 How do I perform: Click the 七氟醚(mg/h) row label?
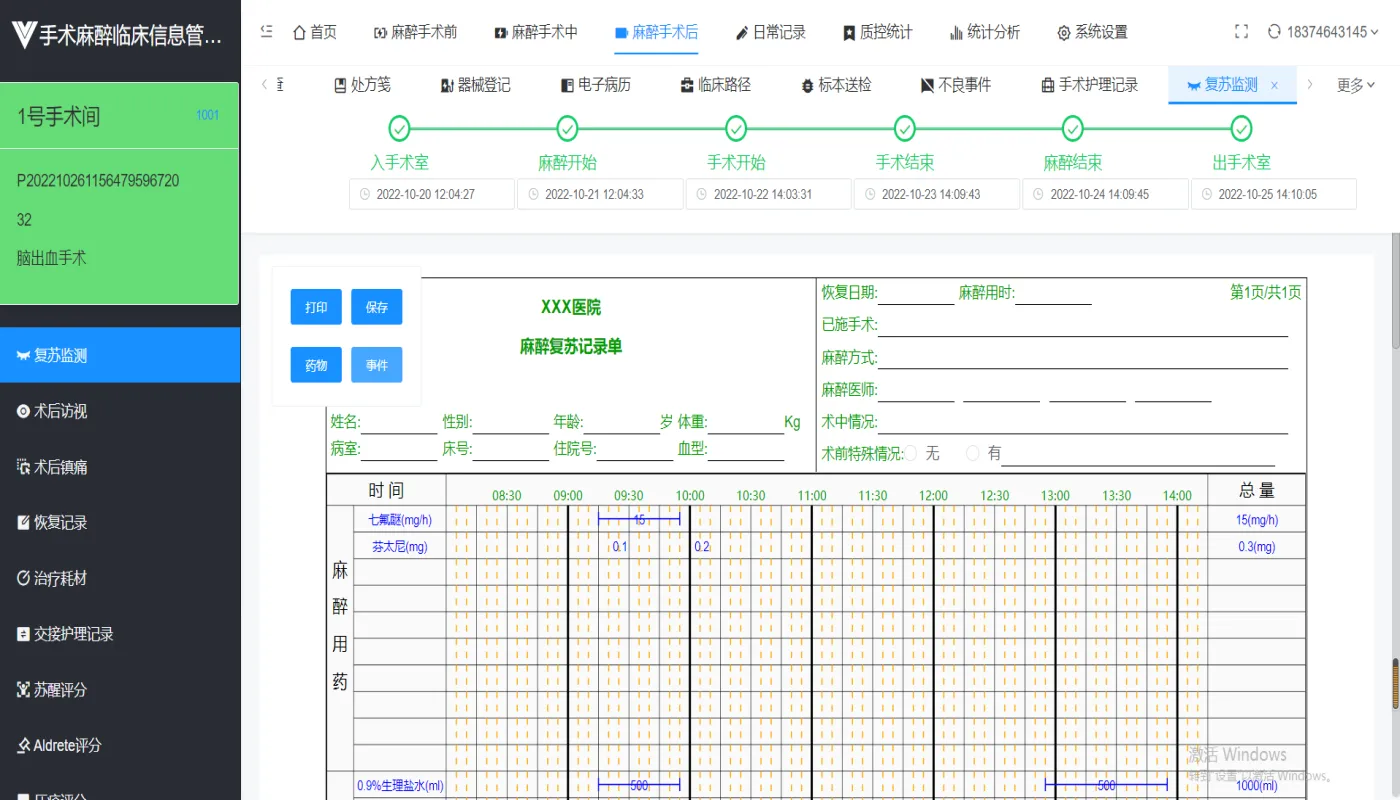pyautogui.click(x=399, y=519)
